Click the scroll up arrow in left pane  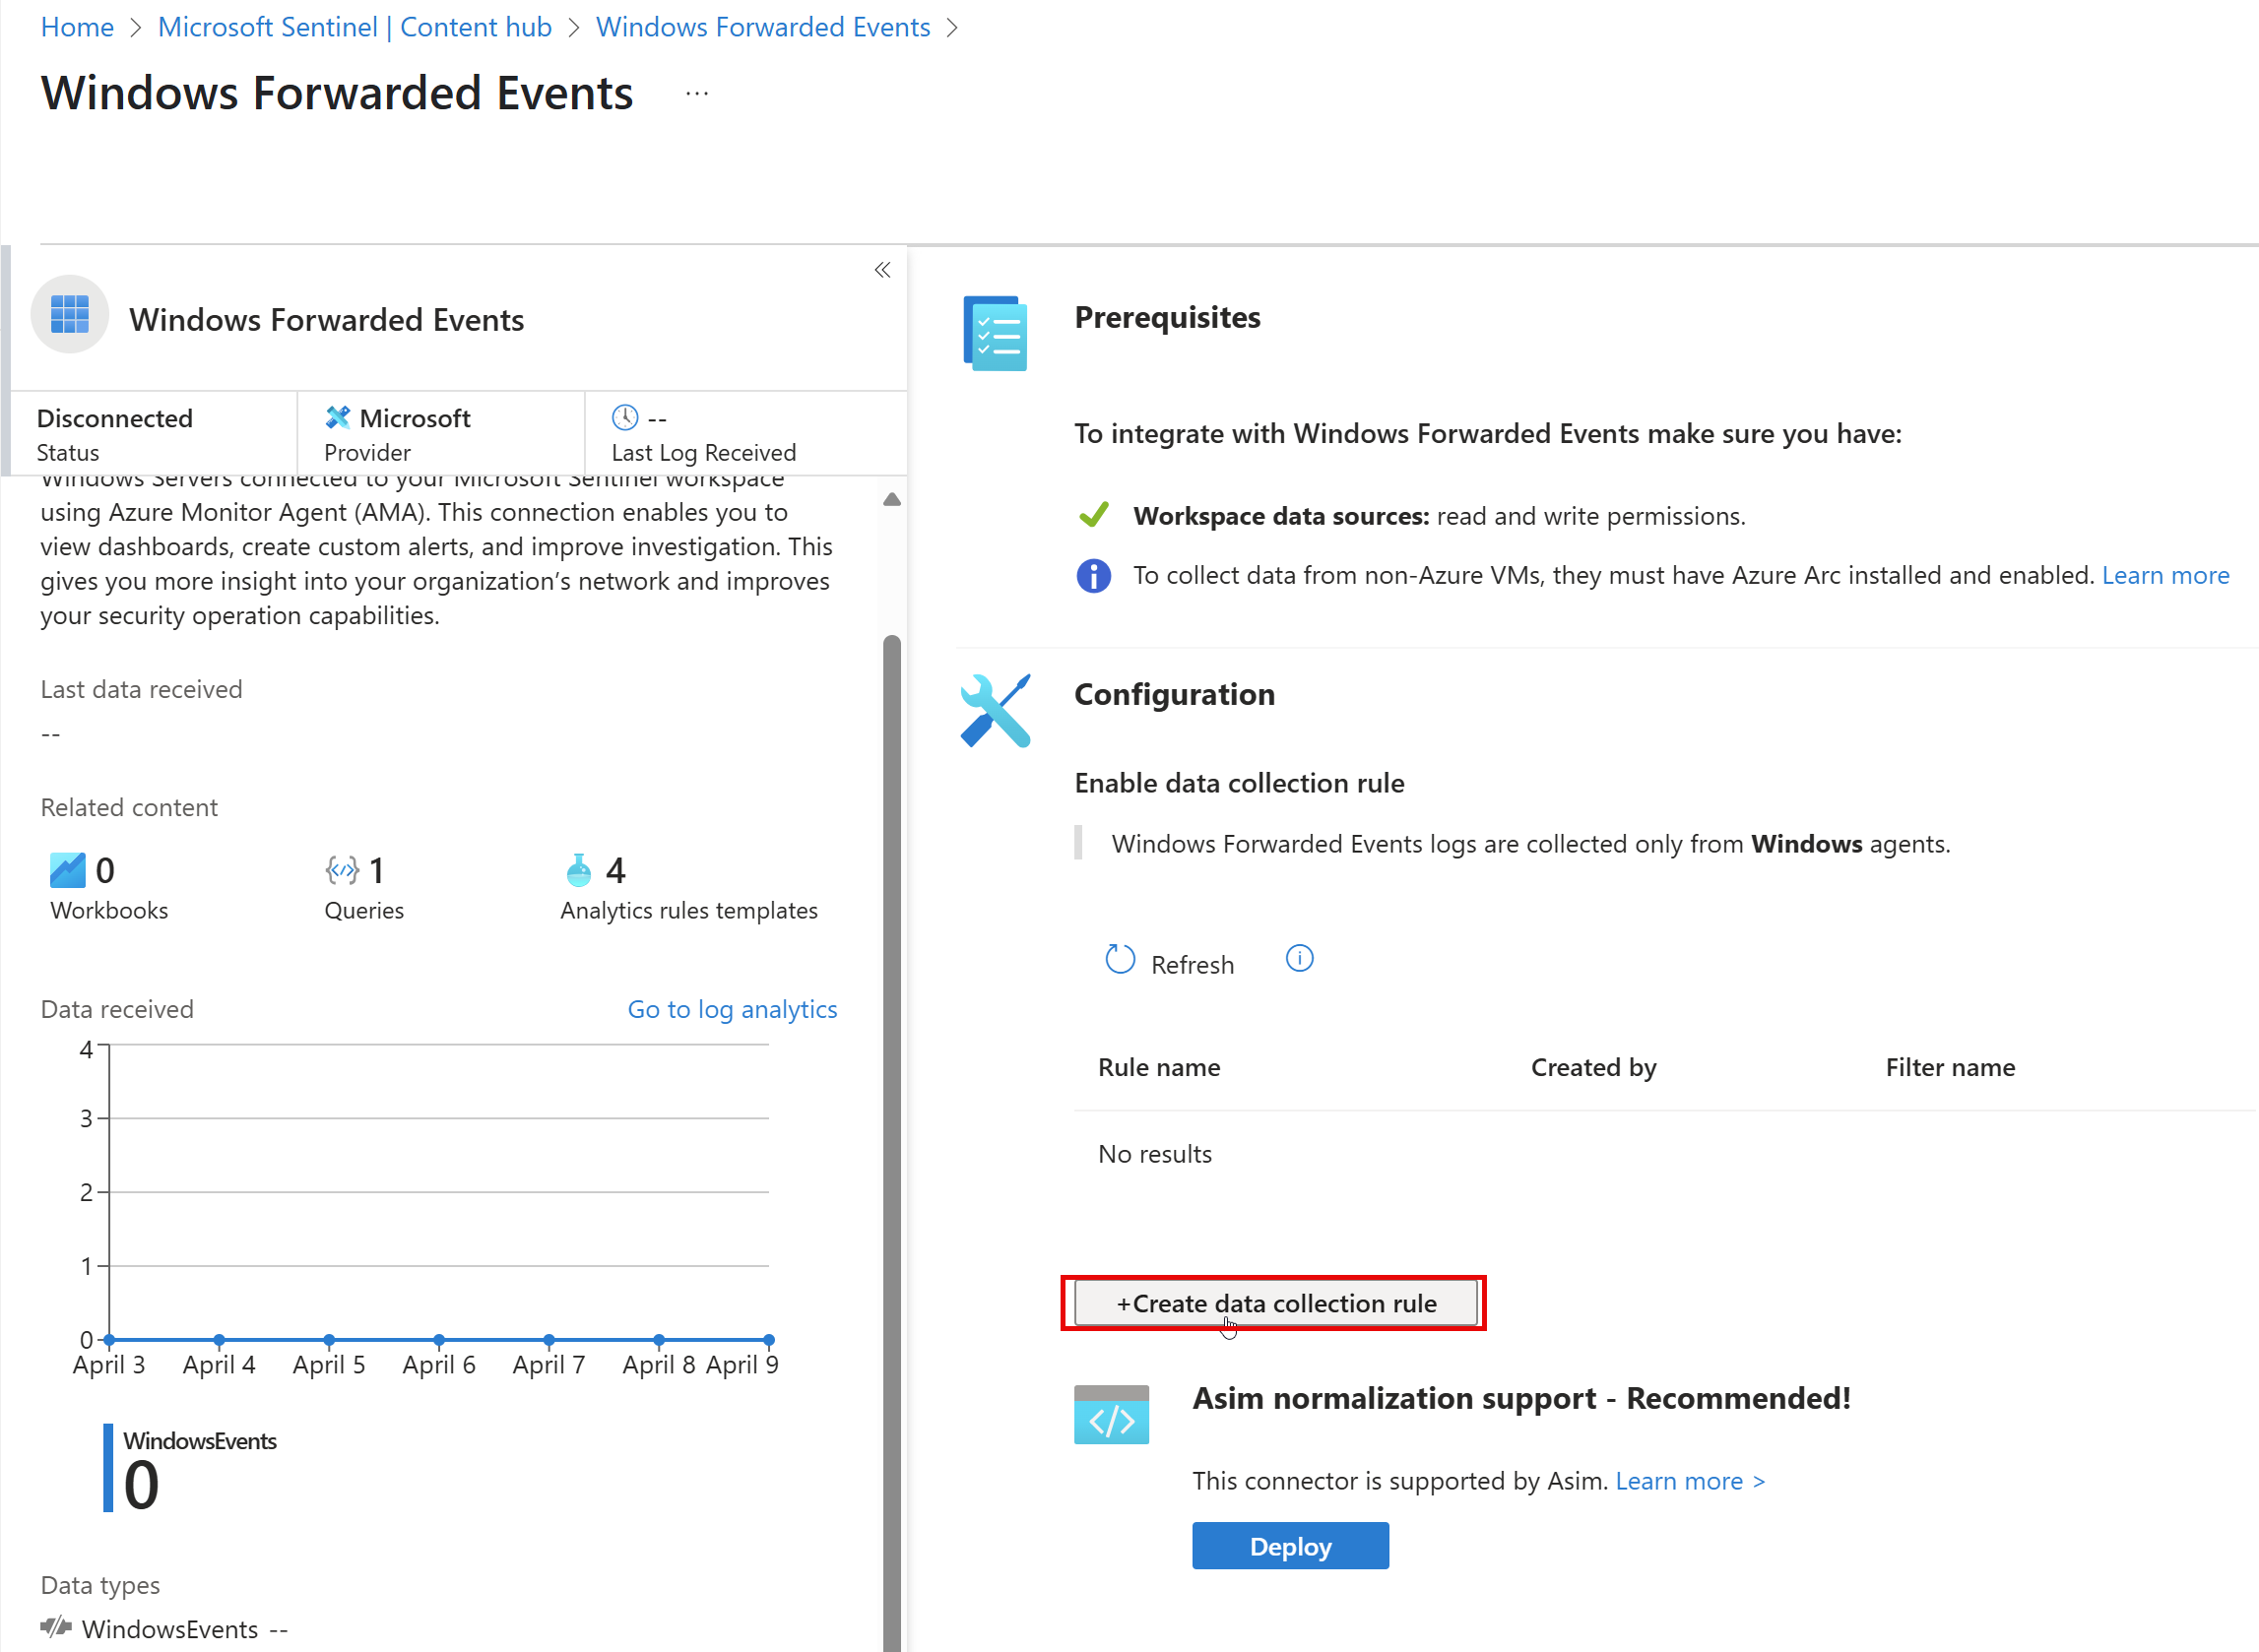point(892,499)
